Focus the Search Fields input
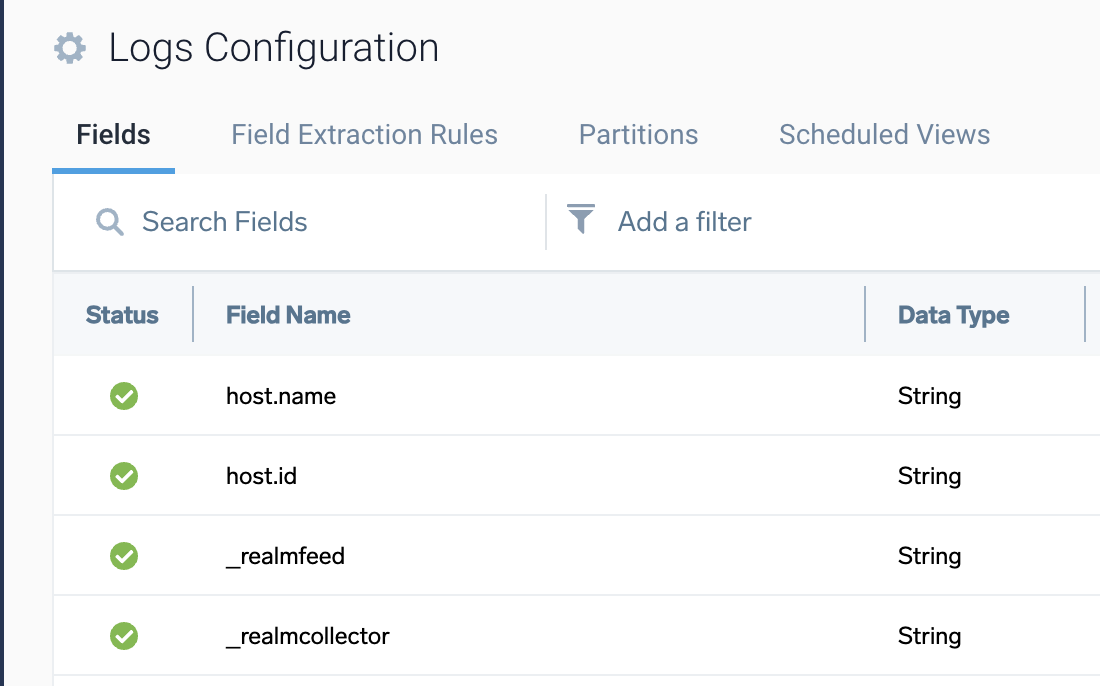1100x686 pixels. pos(300,222)
